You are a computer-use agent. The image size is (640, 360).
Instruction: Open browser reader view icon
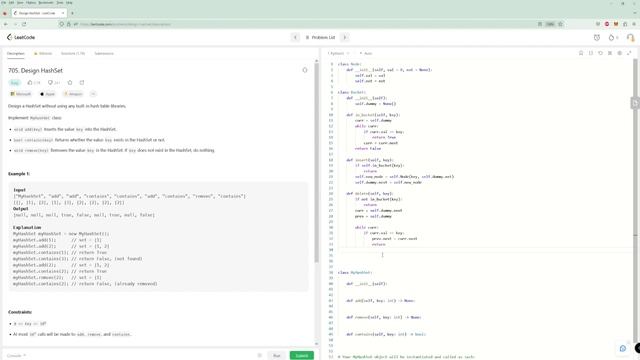(x=540, y=24)
